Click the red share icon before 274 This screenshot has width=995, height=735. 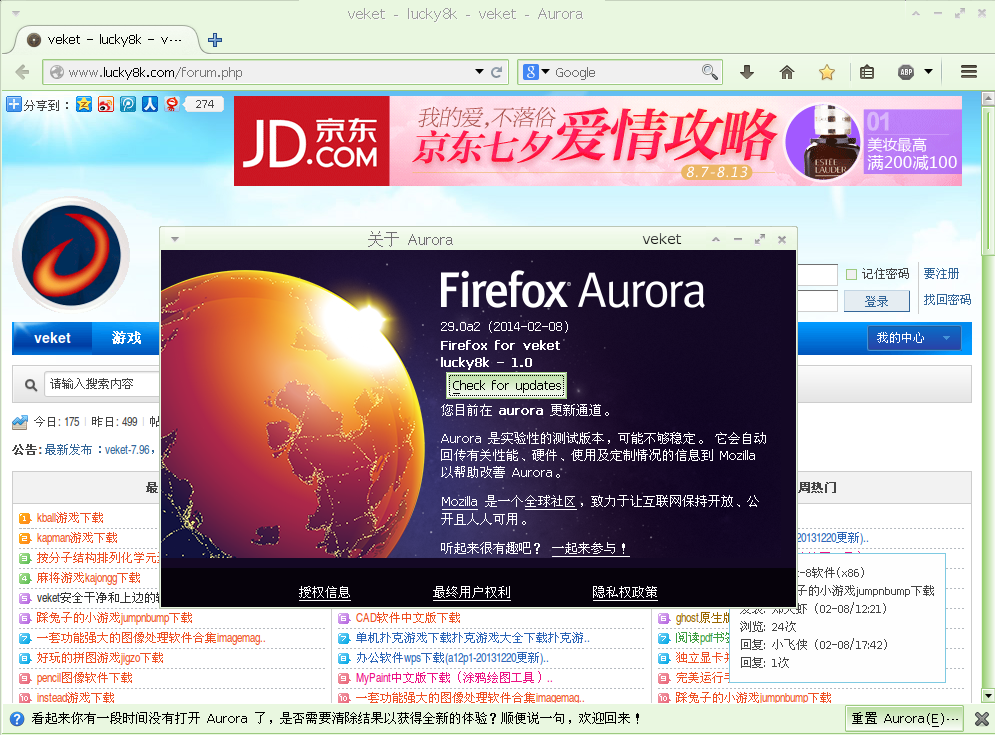coord(172,104)
